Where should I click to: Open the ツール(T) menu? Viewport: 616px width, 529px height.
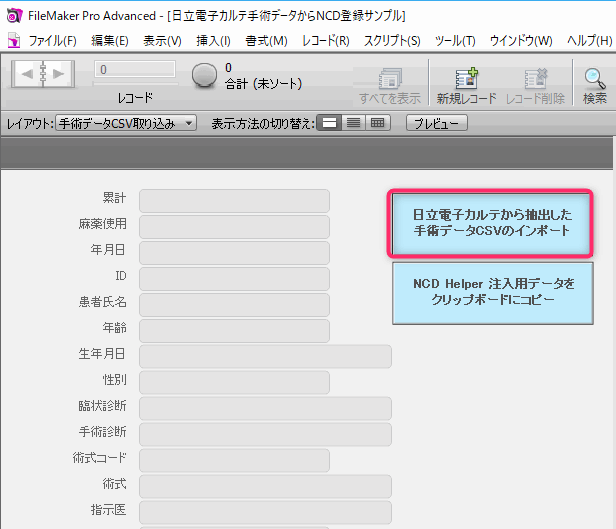pyautogui.click(x=455, y=40)
